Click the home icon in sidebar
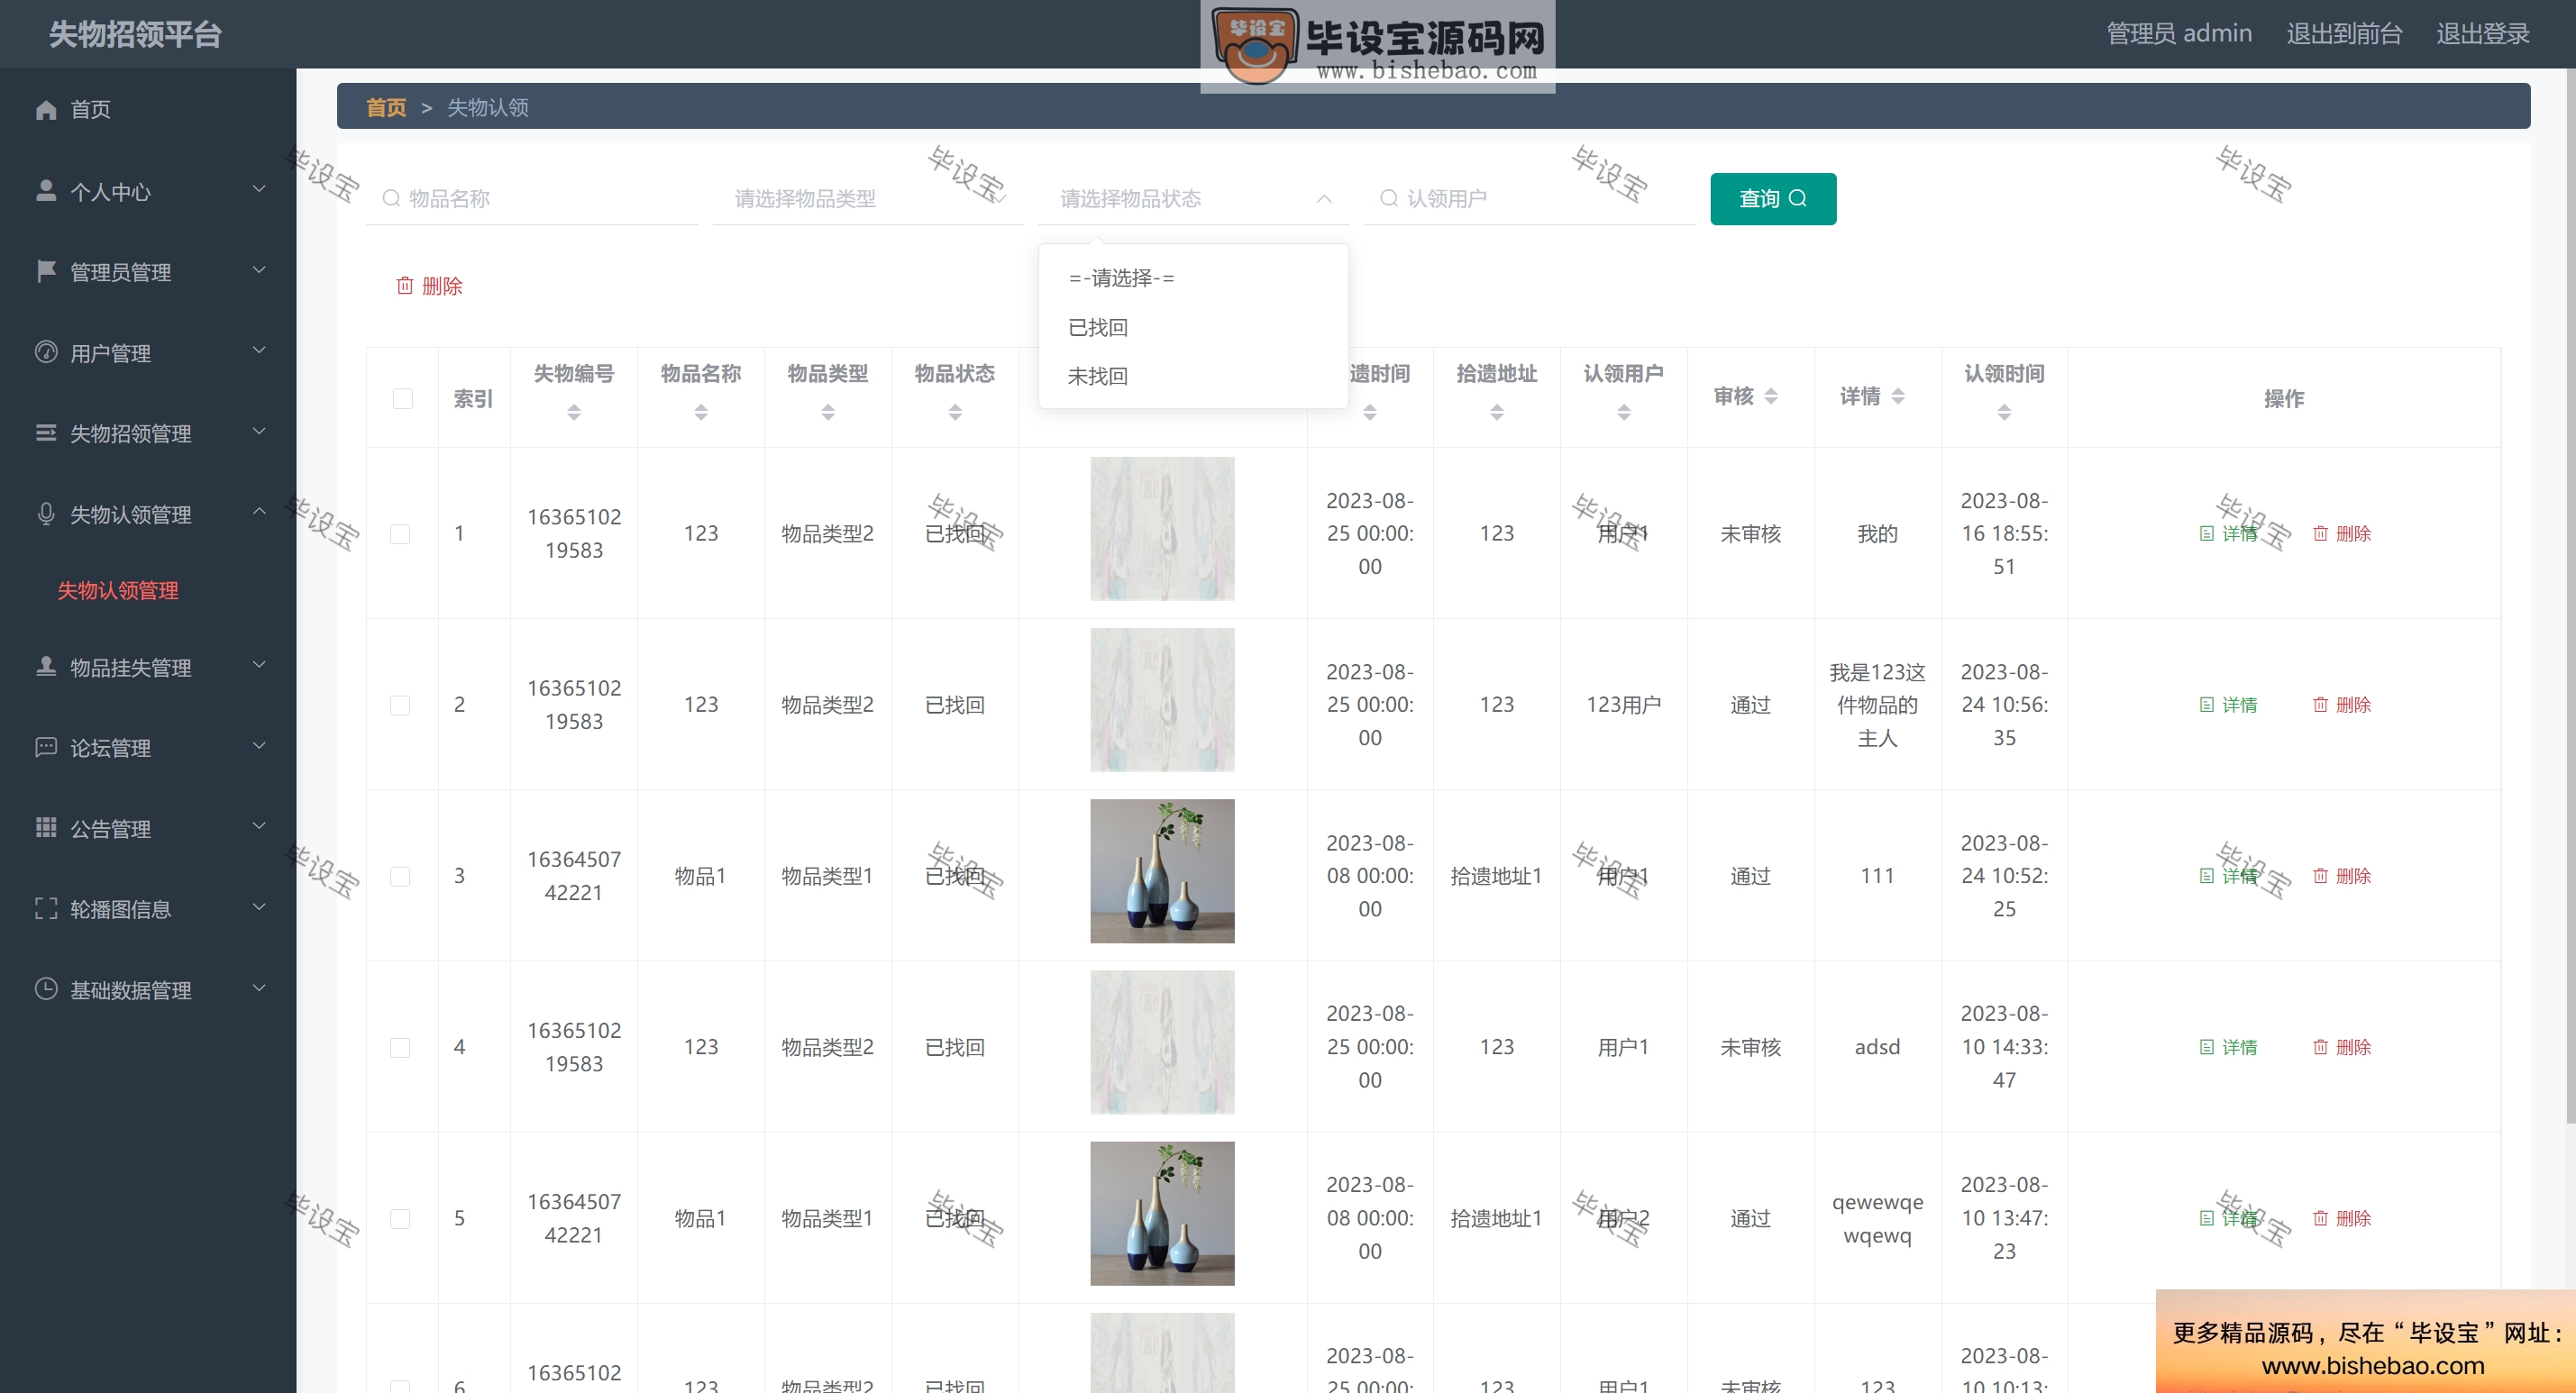2576x1393 pixels. click(x=46, y=109)
